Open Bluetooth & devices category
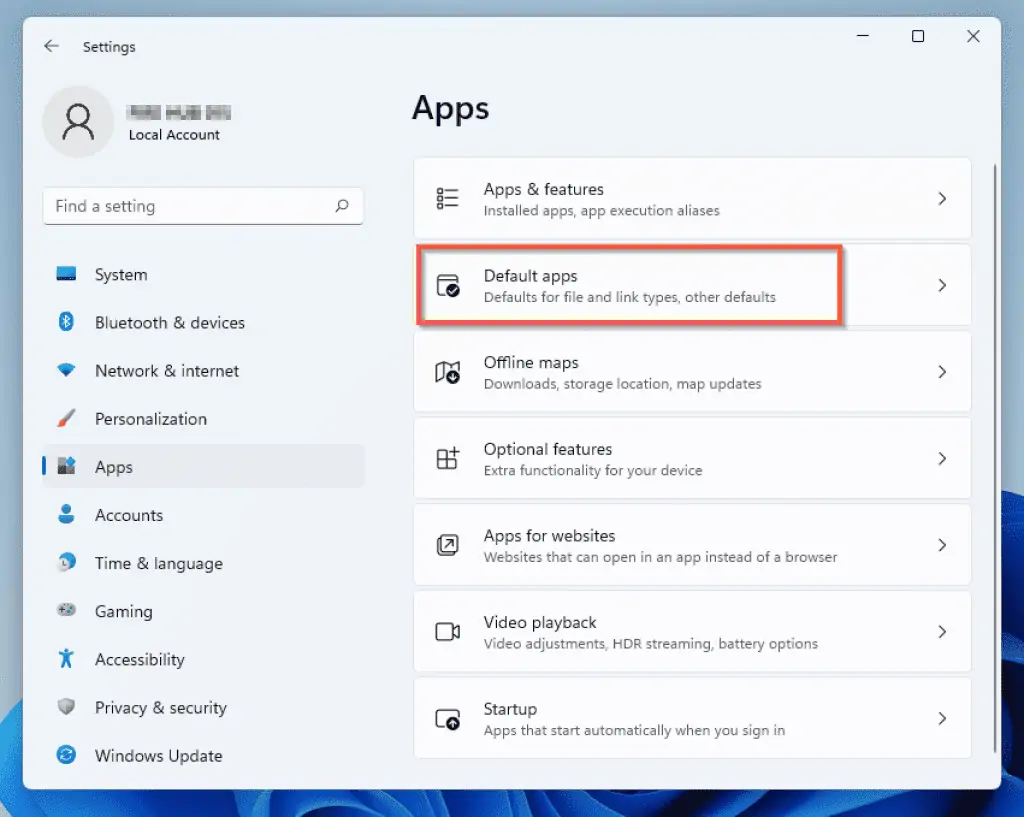Viewport: 1024px width, 817px height. (x=203, y=322)
